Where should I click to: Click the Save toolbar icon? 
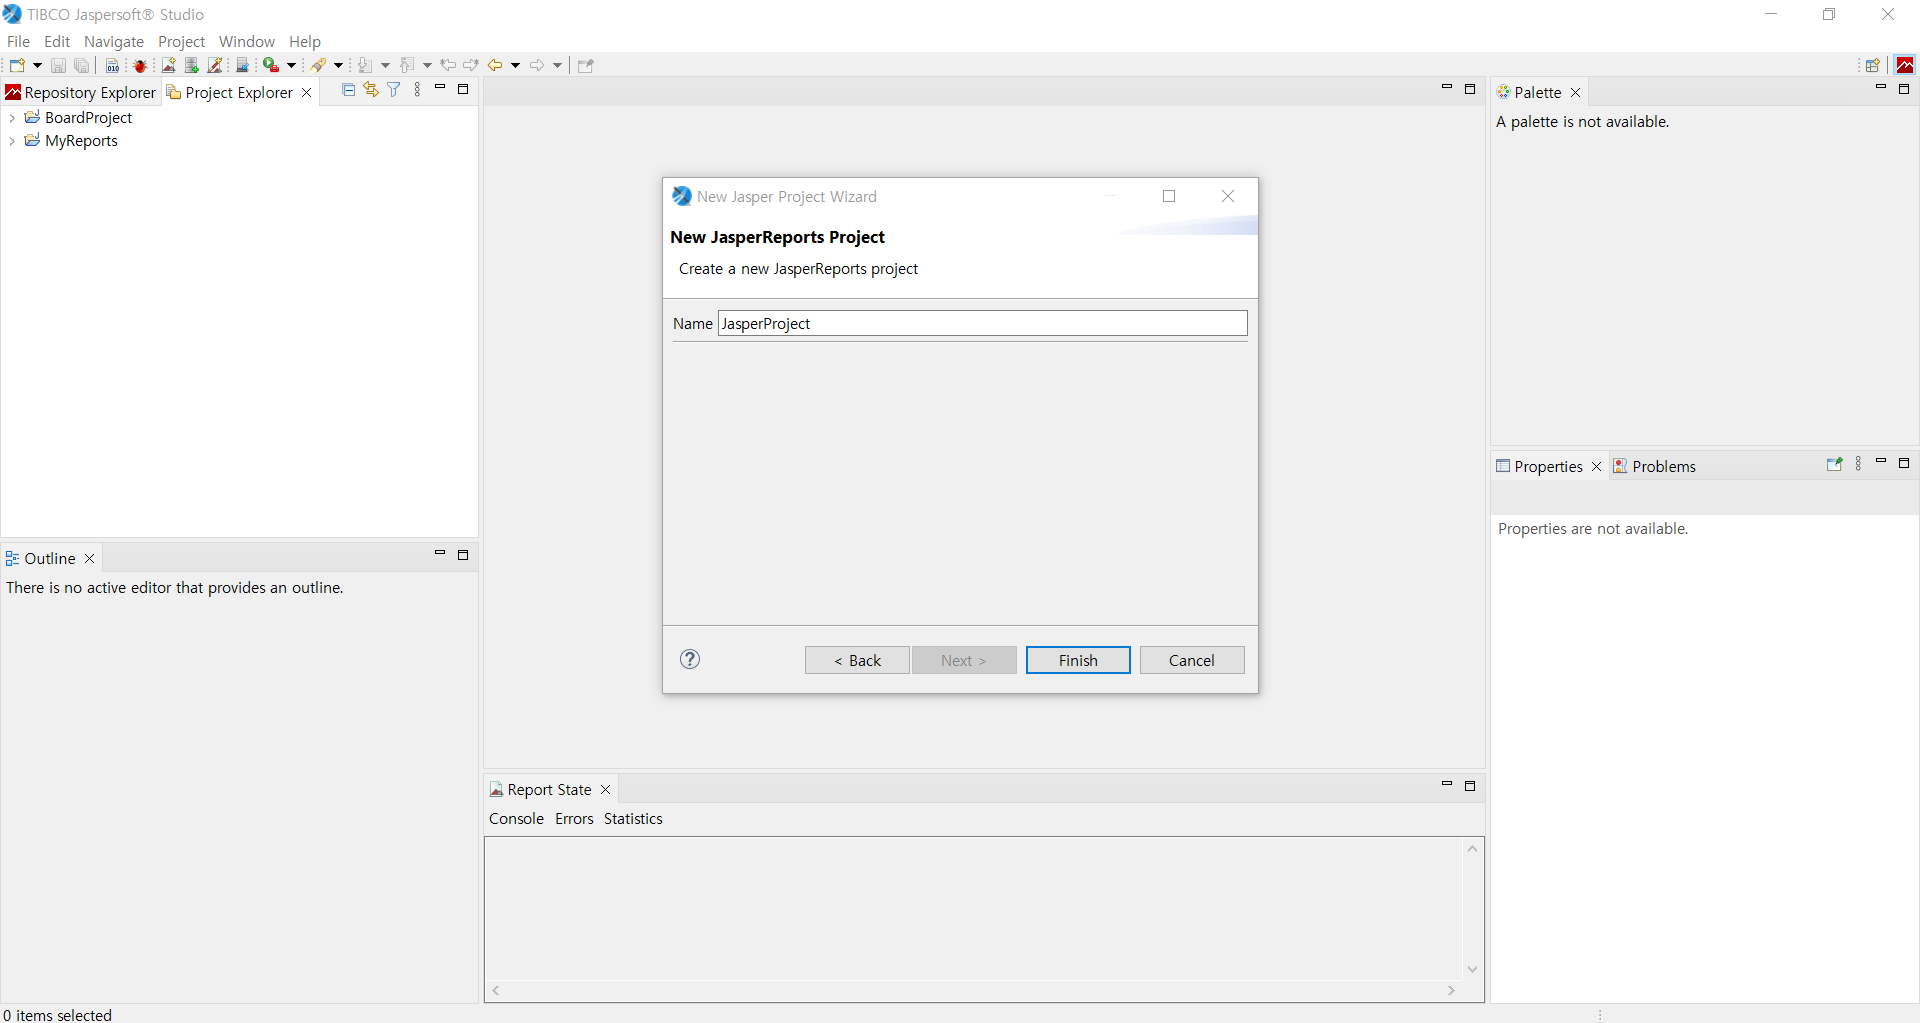[x=58, y=66]
